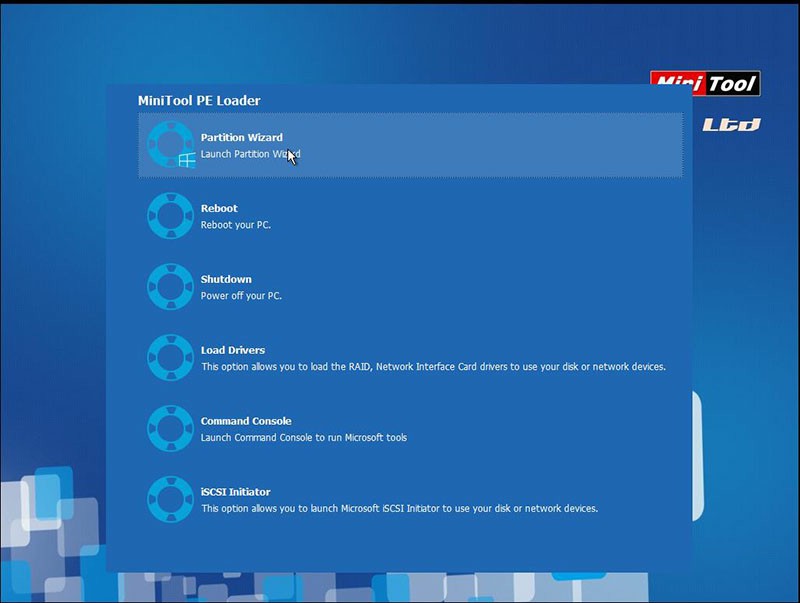Choose Reboot from the PE Loader menu
800x603 pixels.
coord(218,208)
